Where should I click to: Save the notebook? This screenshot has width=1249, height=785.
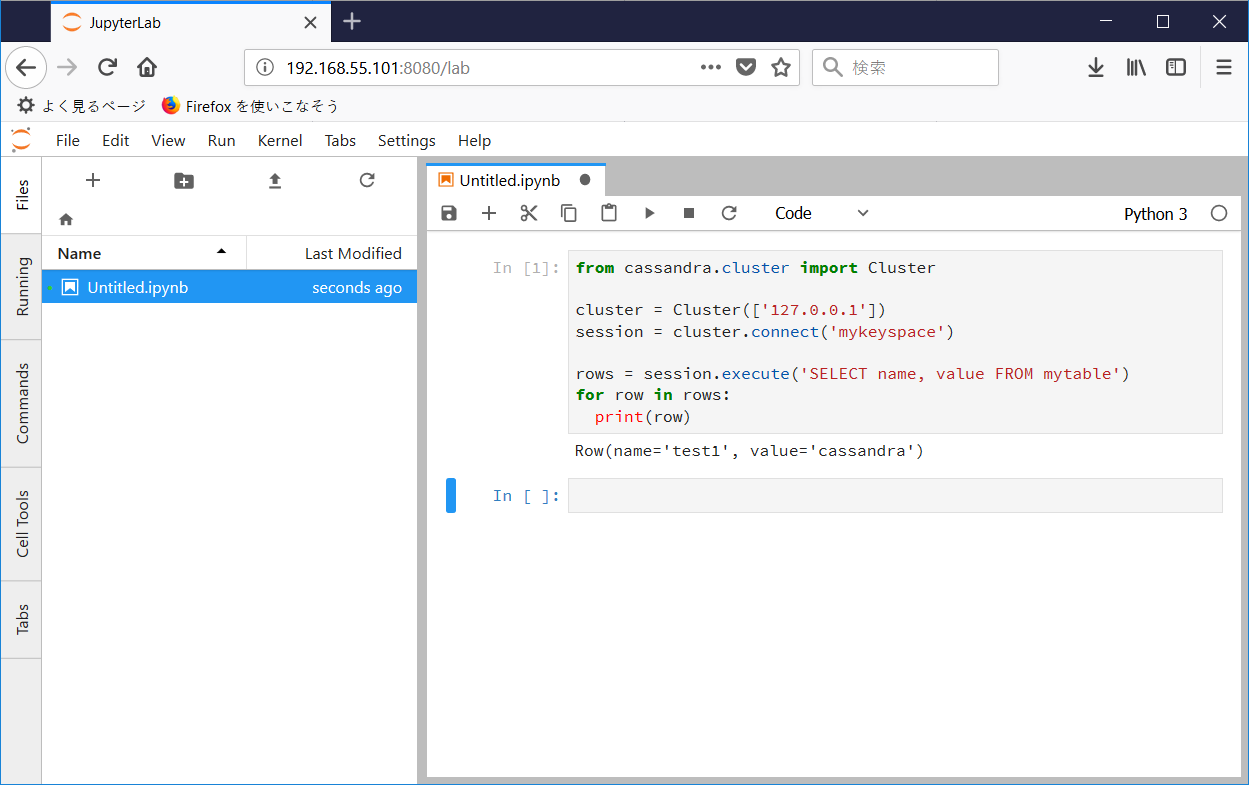(x=448, y=213)
